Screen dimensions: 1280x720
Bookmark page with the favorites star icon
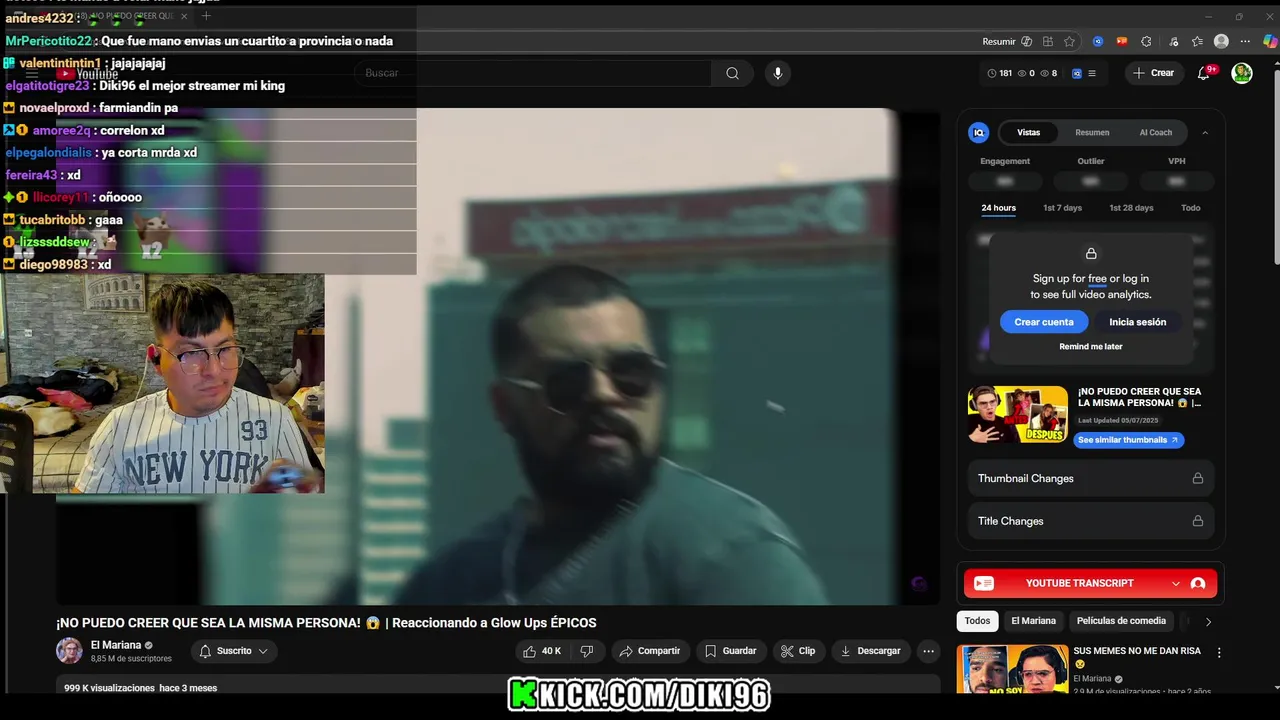click(x=1069, y=41)
